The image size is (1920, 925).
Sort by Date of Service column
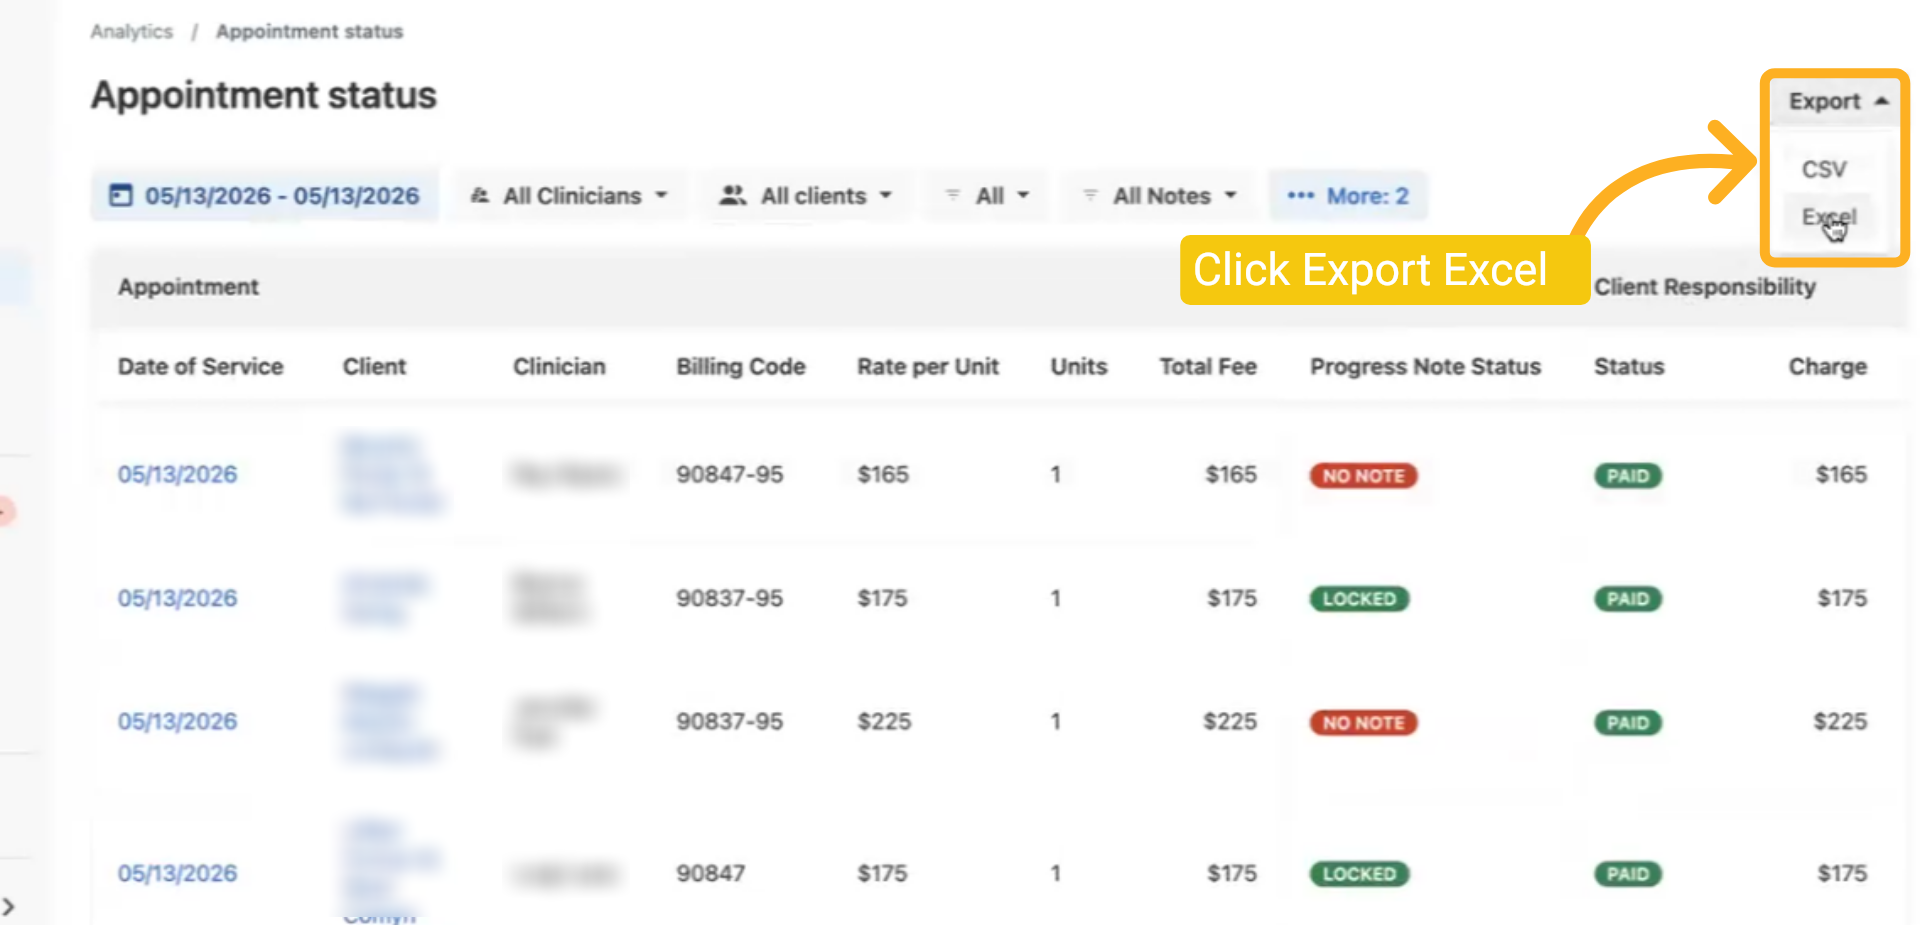coord(200,367)
